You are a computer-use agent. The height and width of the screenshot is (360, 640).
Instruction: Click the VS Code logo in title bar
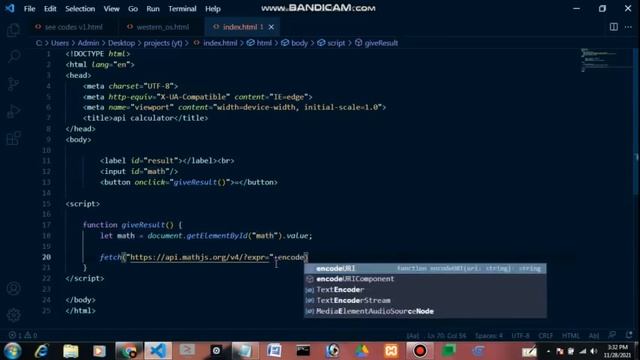[x=10, y=8]
